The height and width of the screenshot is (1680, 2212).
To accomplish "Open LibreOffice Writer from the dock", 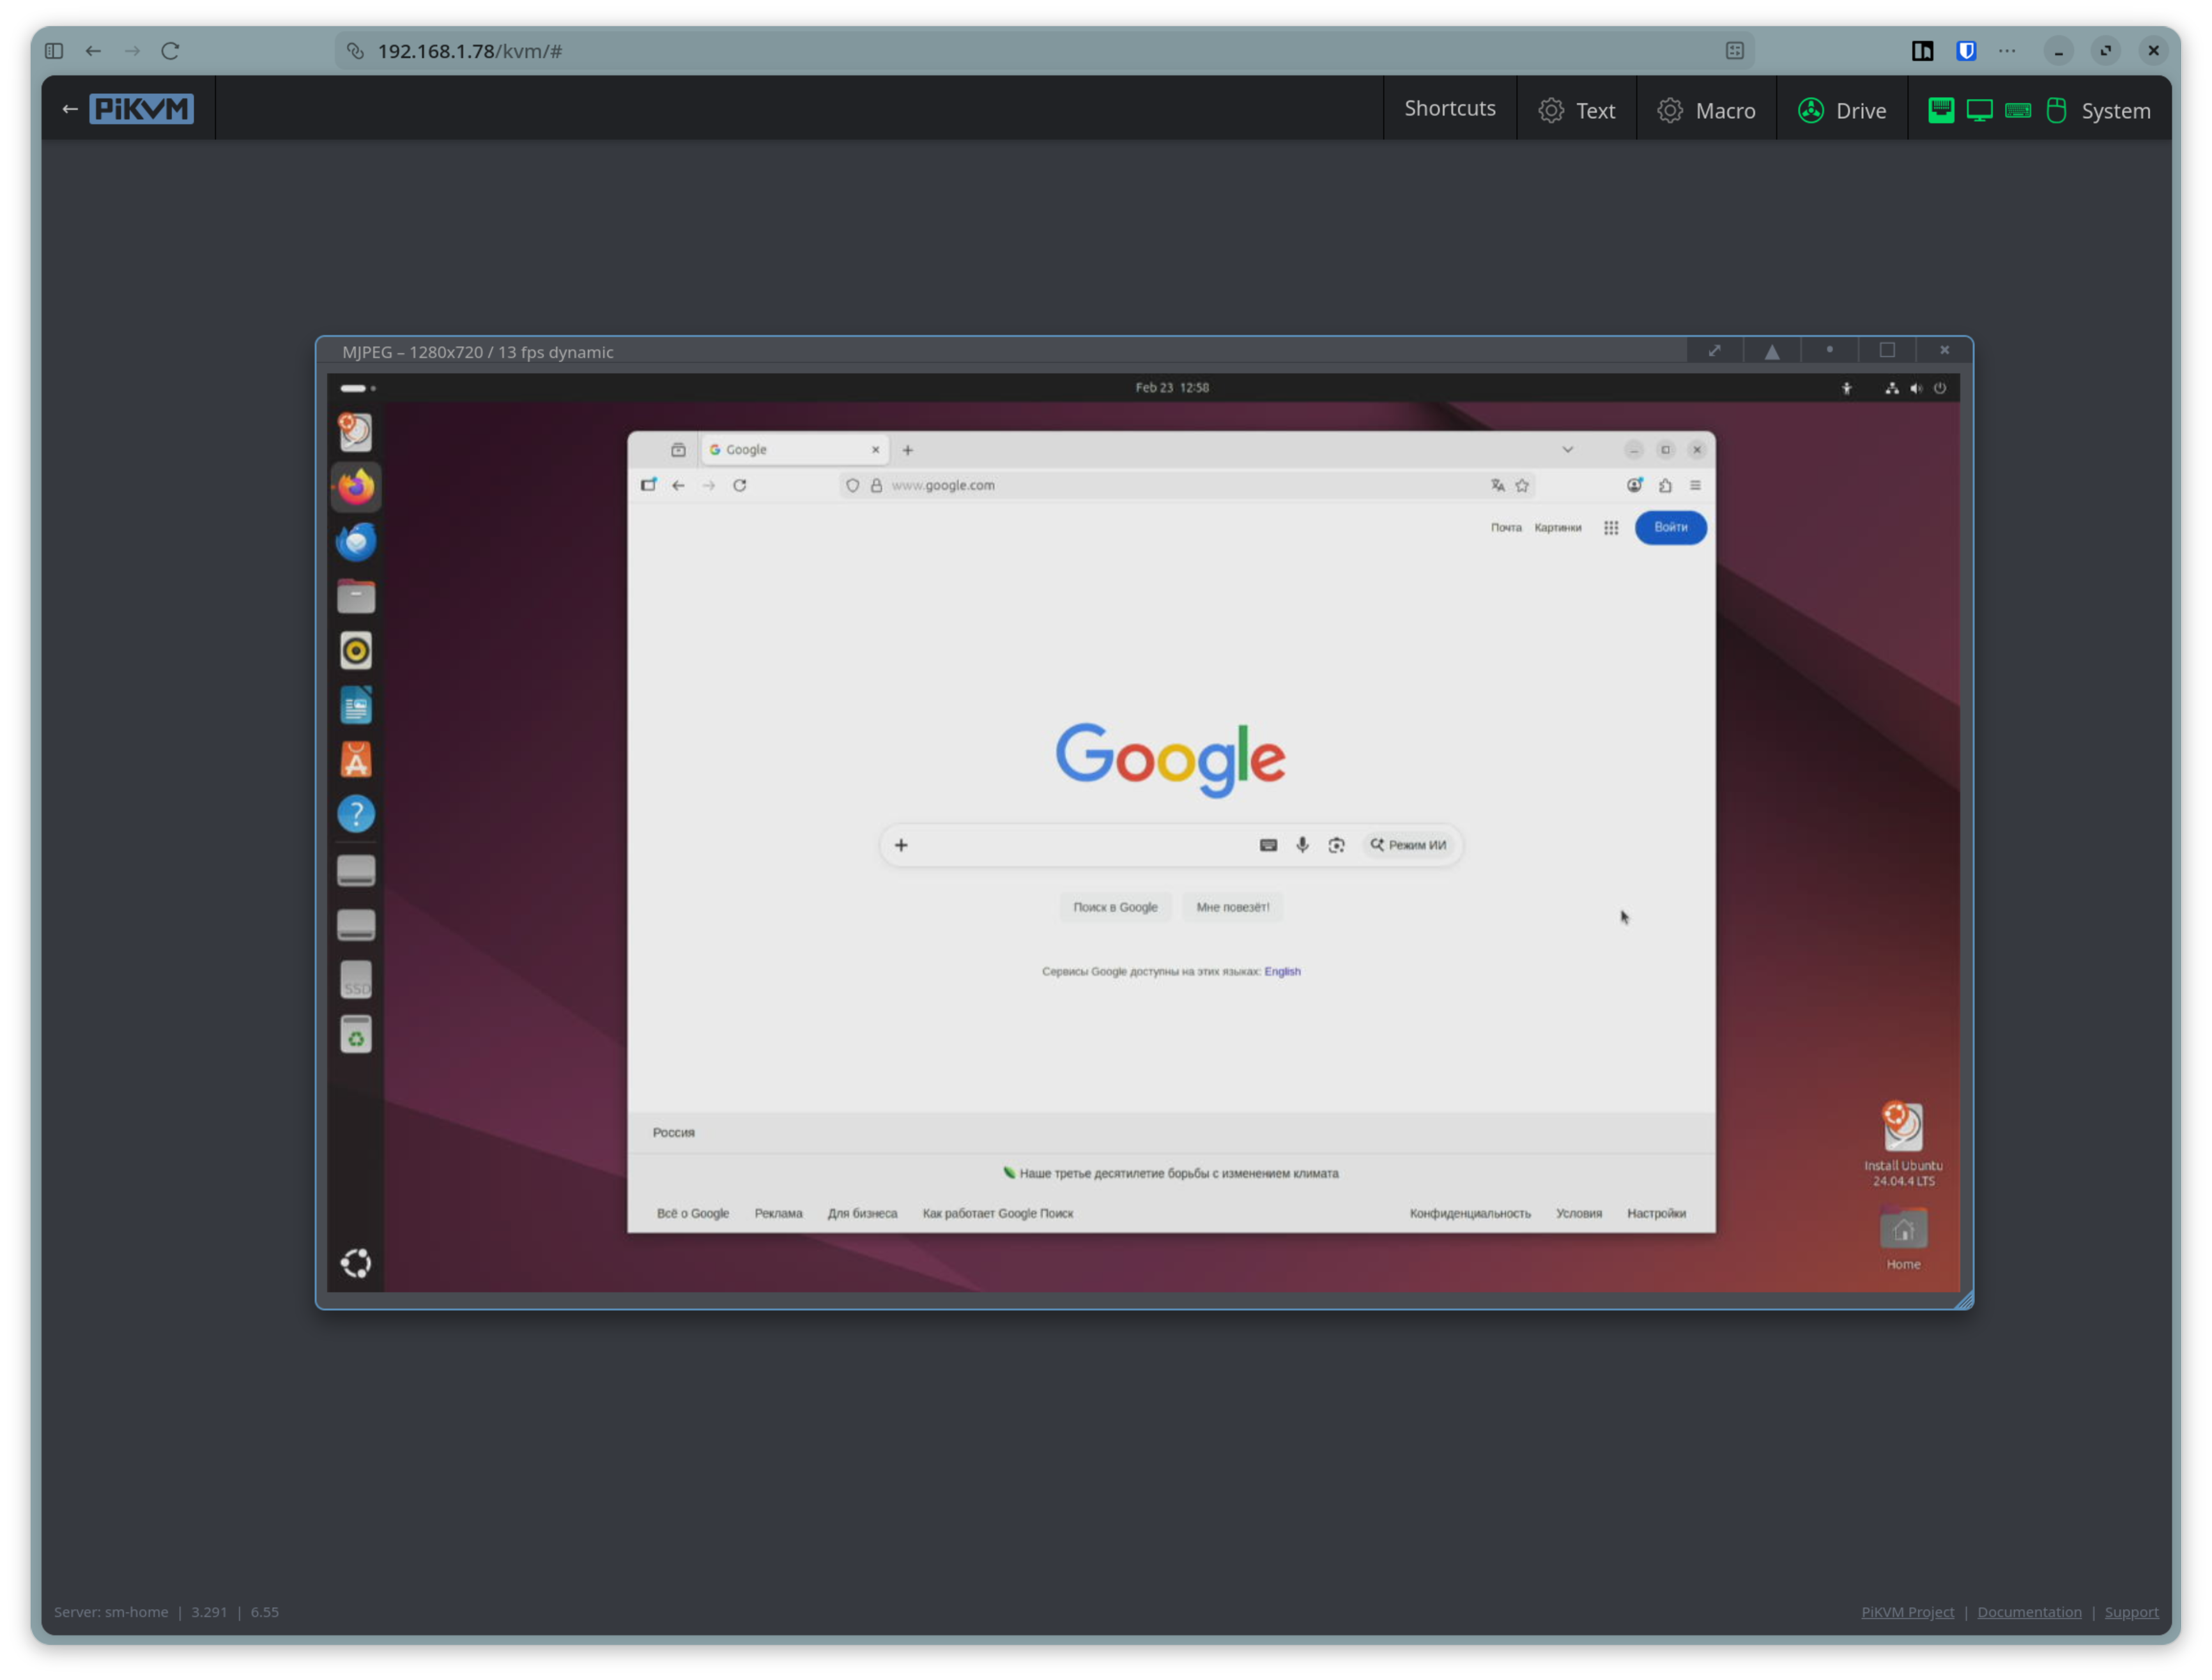I will pos(356,705).
